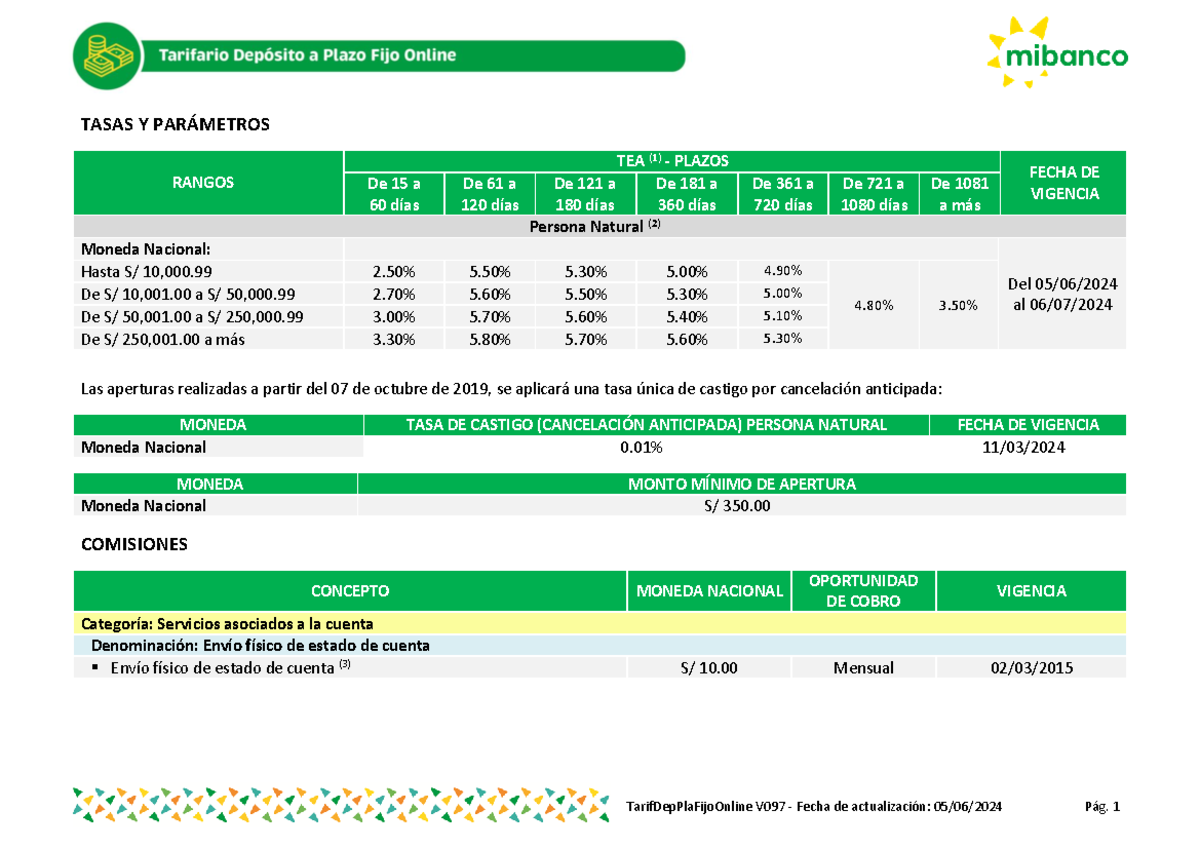Expand the De 15 a 60 días column
Viewport: 1200px width, 849px height.
394,193
